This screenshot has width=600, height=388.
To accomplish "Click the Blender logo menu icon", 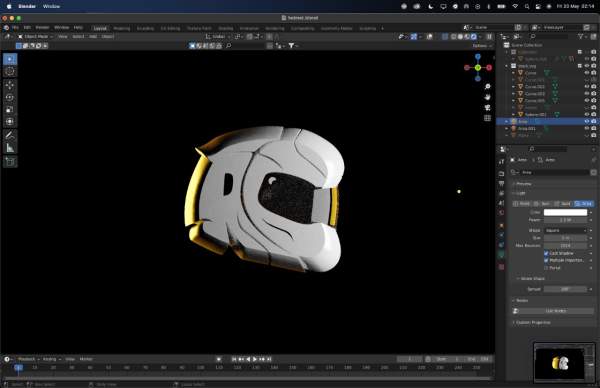I will tap(6, 28).
